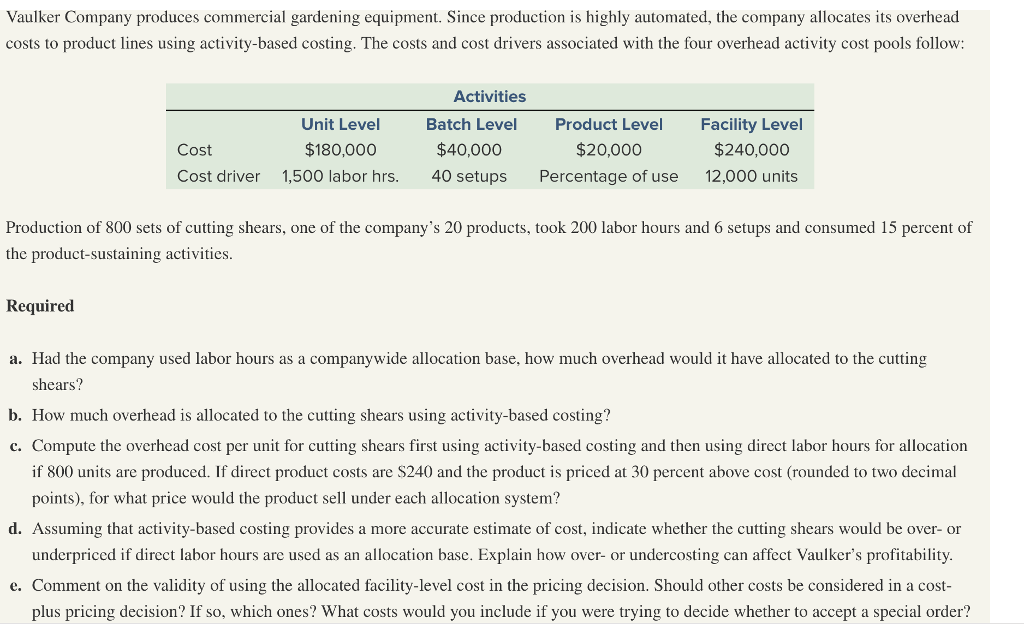Click the Batch Level column header

[471, 124]
